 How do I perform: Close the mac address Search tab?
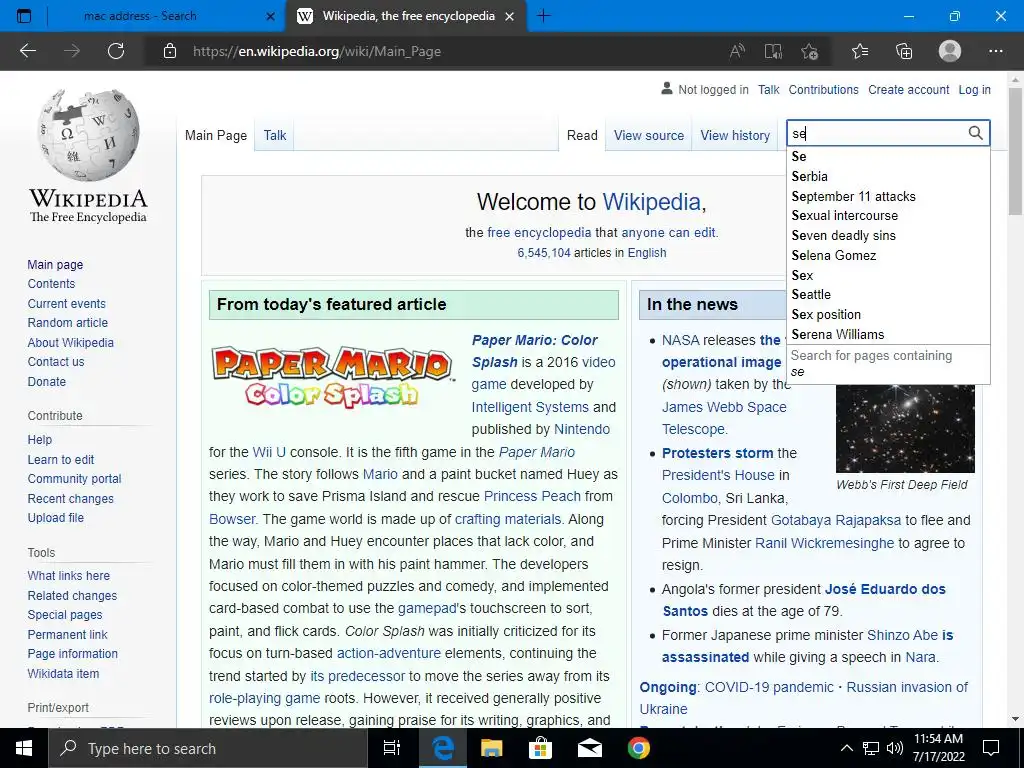(x=270, y=16)
